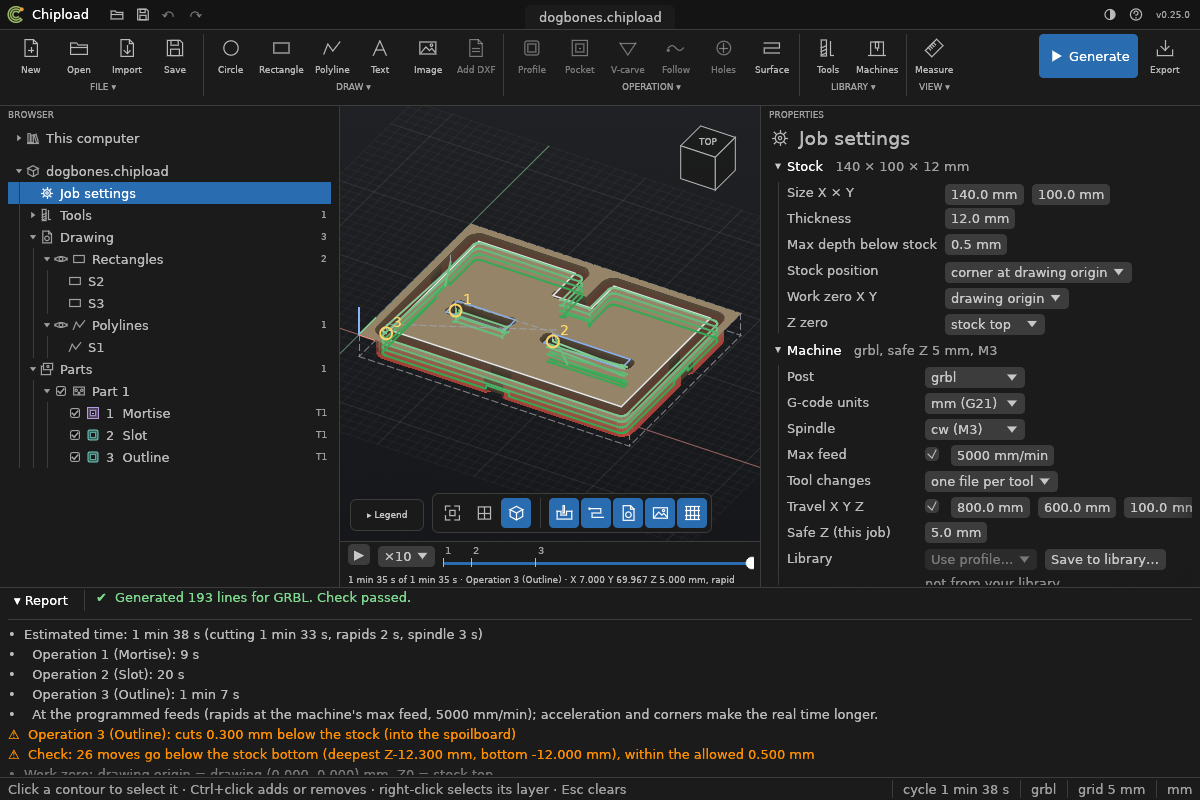Image resolution: width=1200 pixels, height=800 pixels.
Task: Toggle the 3D cube view button
Action: [516, 513]
